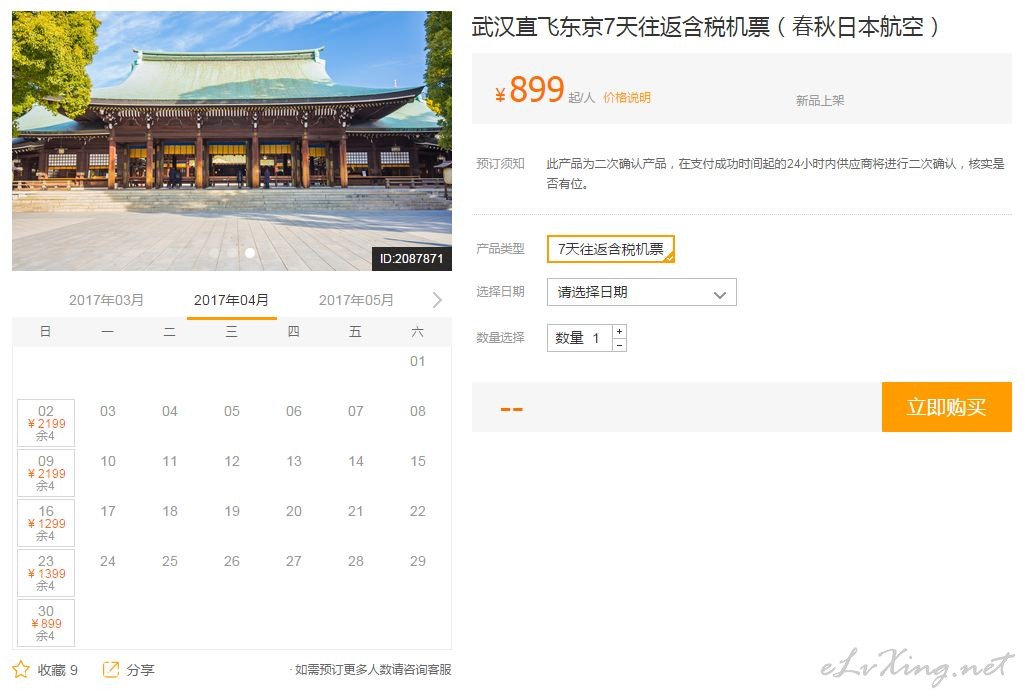Screen dimensions: 1025x700
Task: Click date 08 in the calendar
Action: pyautogui.click(x=418, y=411)
